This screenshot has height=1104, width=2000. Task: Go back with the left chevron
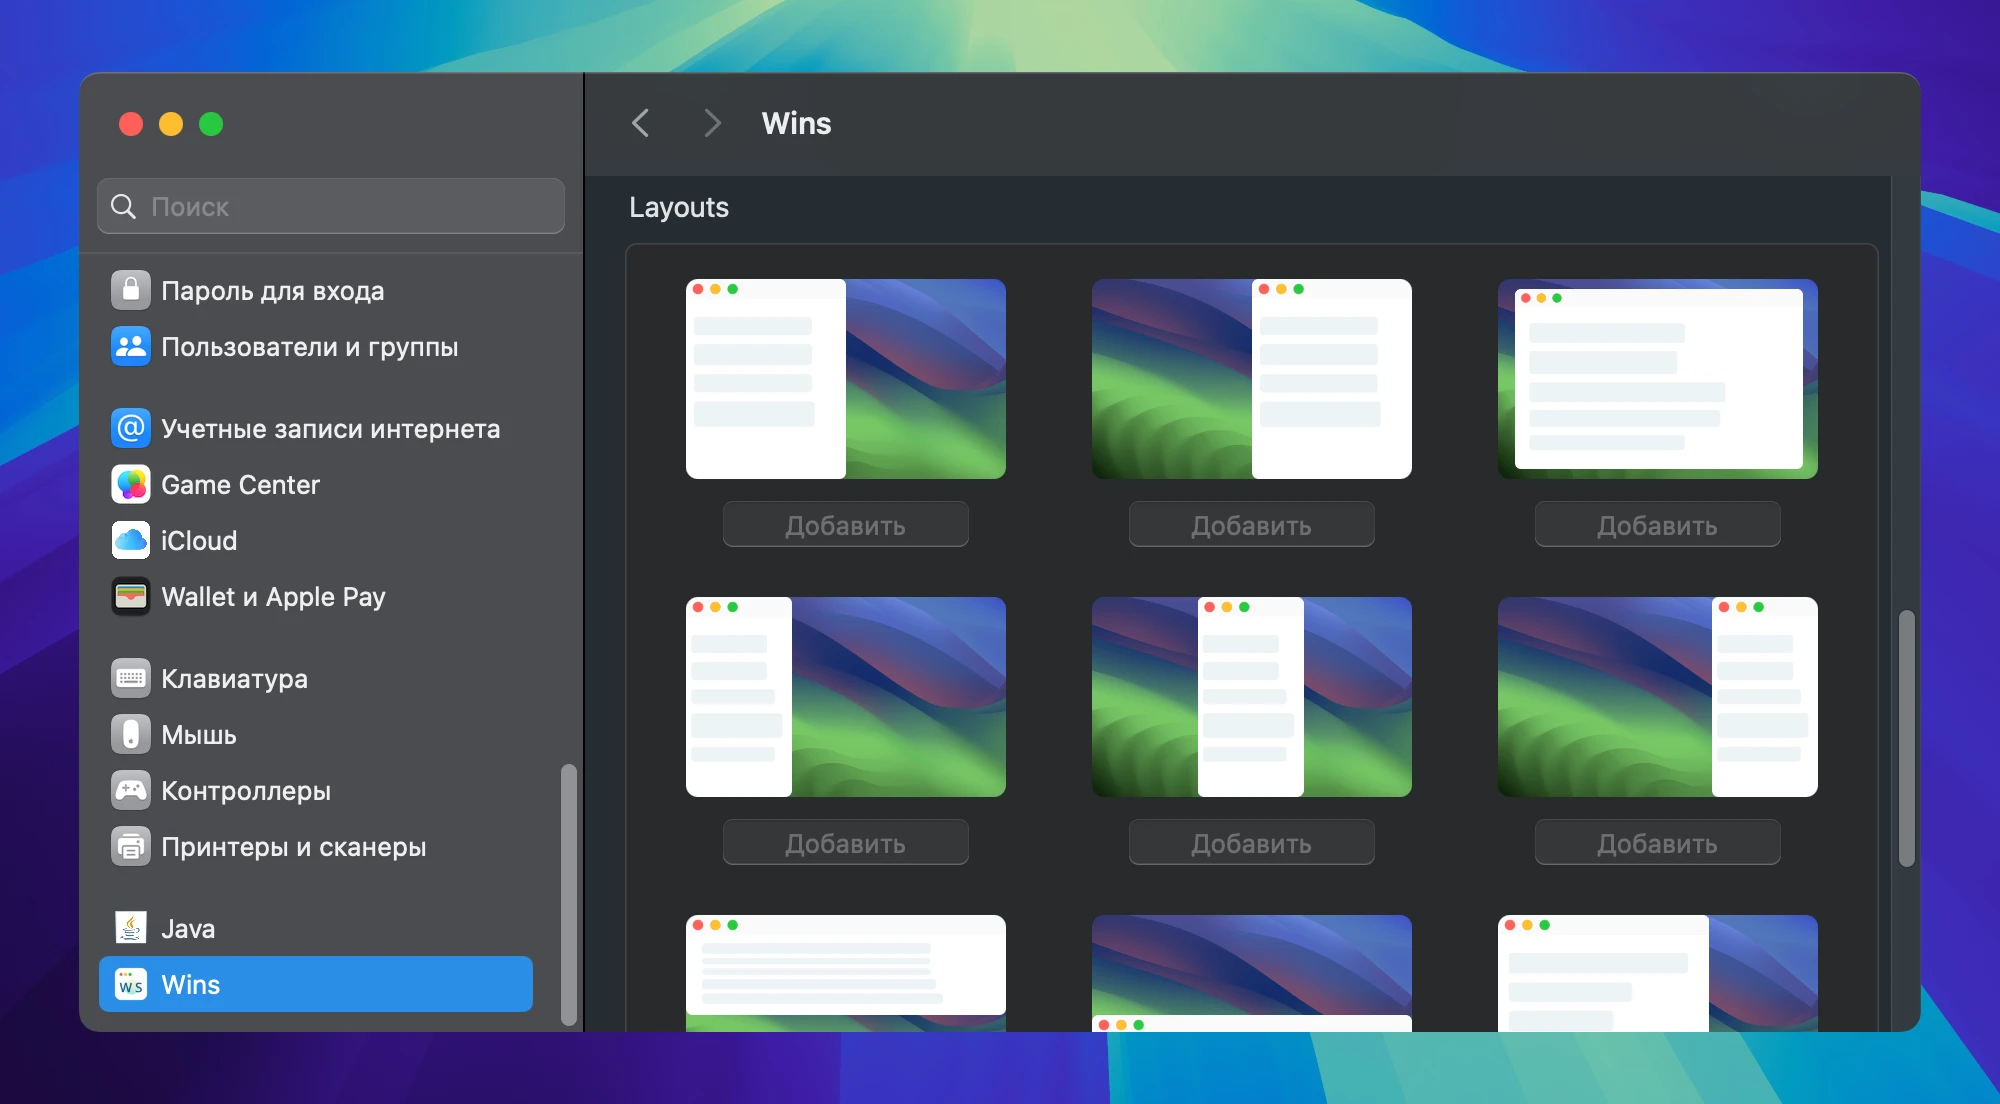[x=641, y=123]
